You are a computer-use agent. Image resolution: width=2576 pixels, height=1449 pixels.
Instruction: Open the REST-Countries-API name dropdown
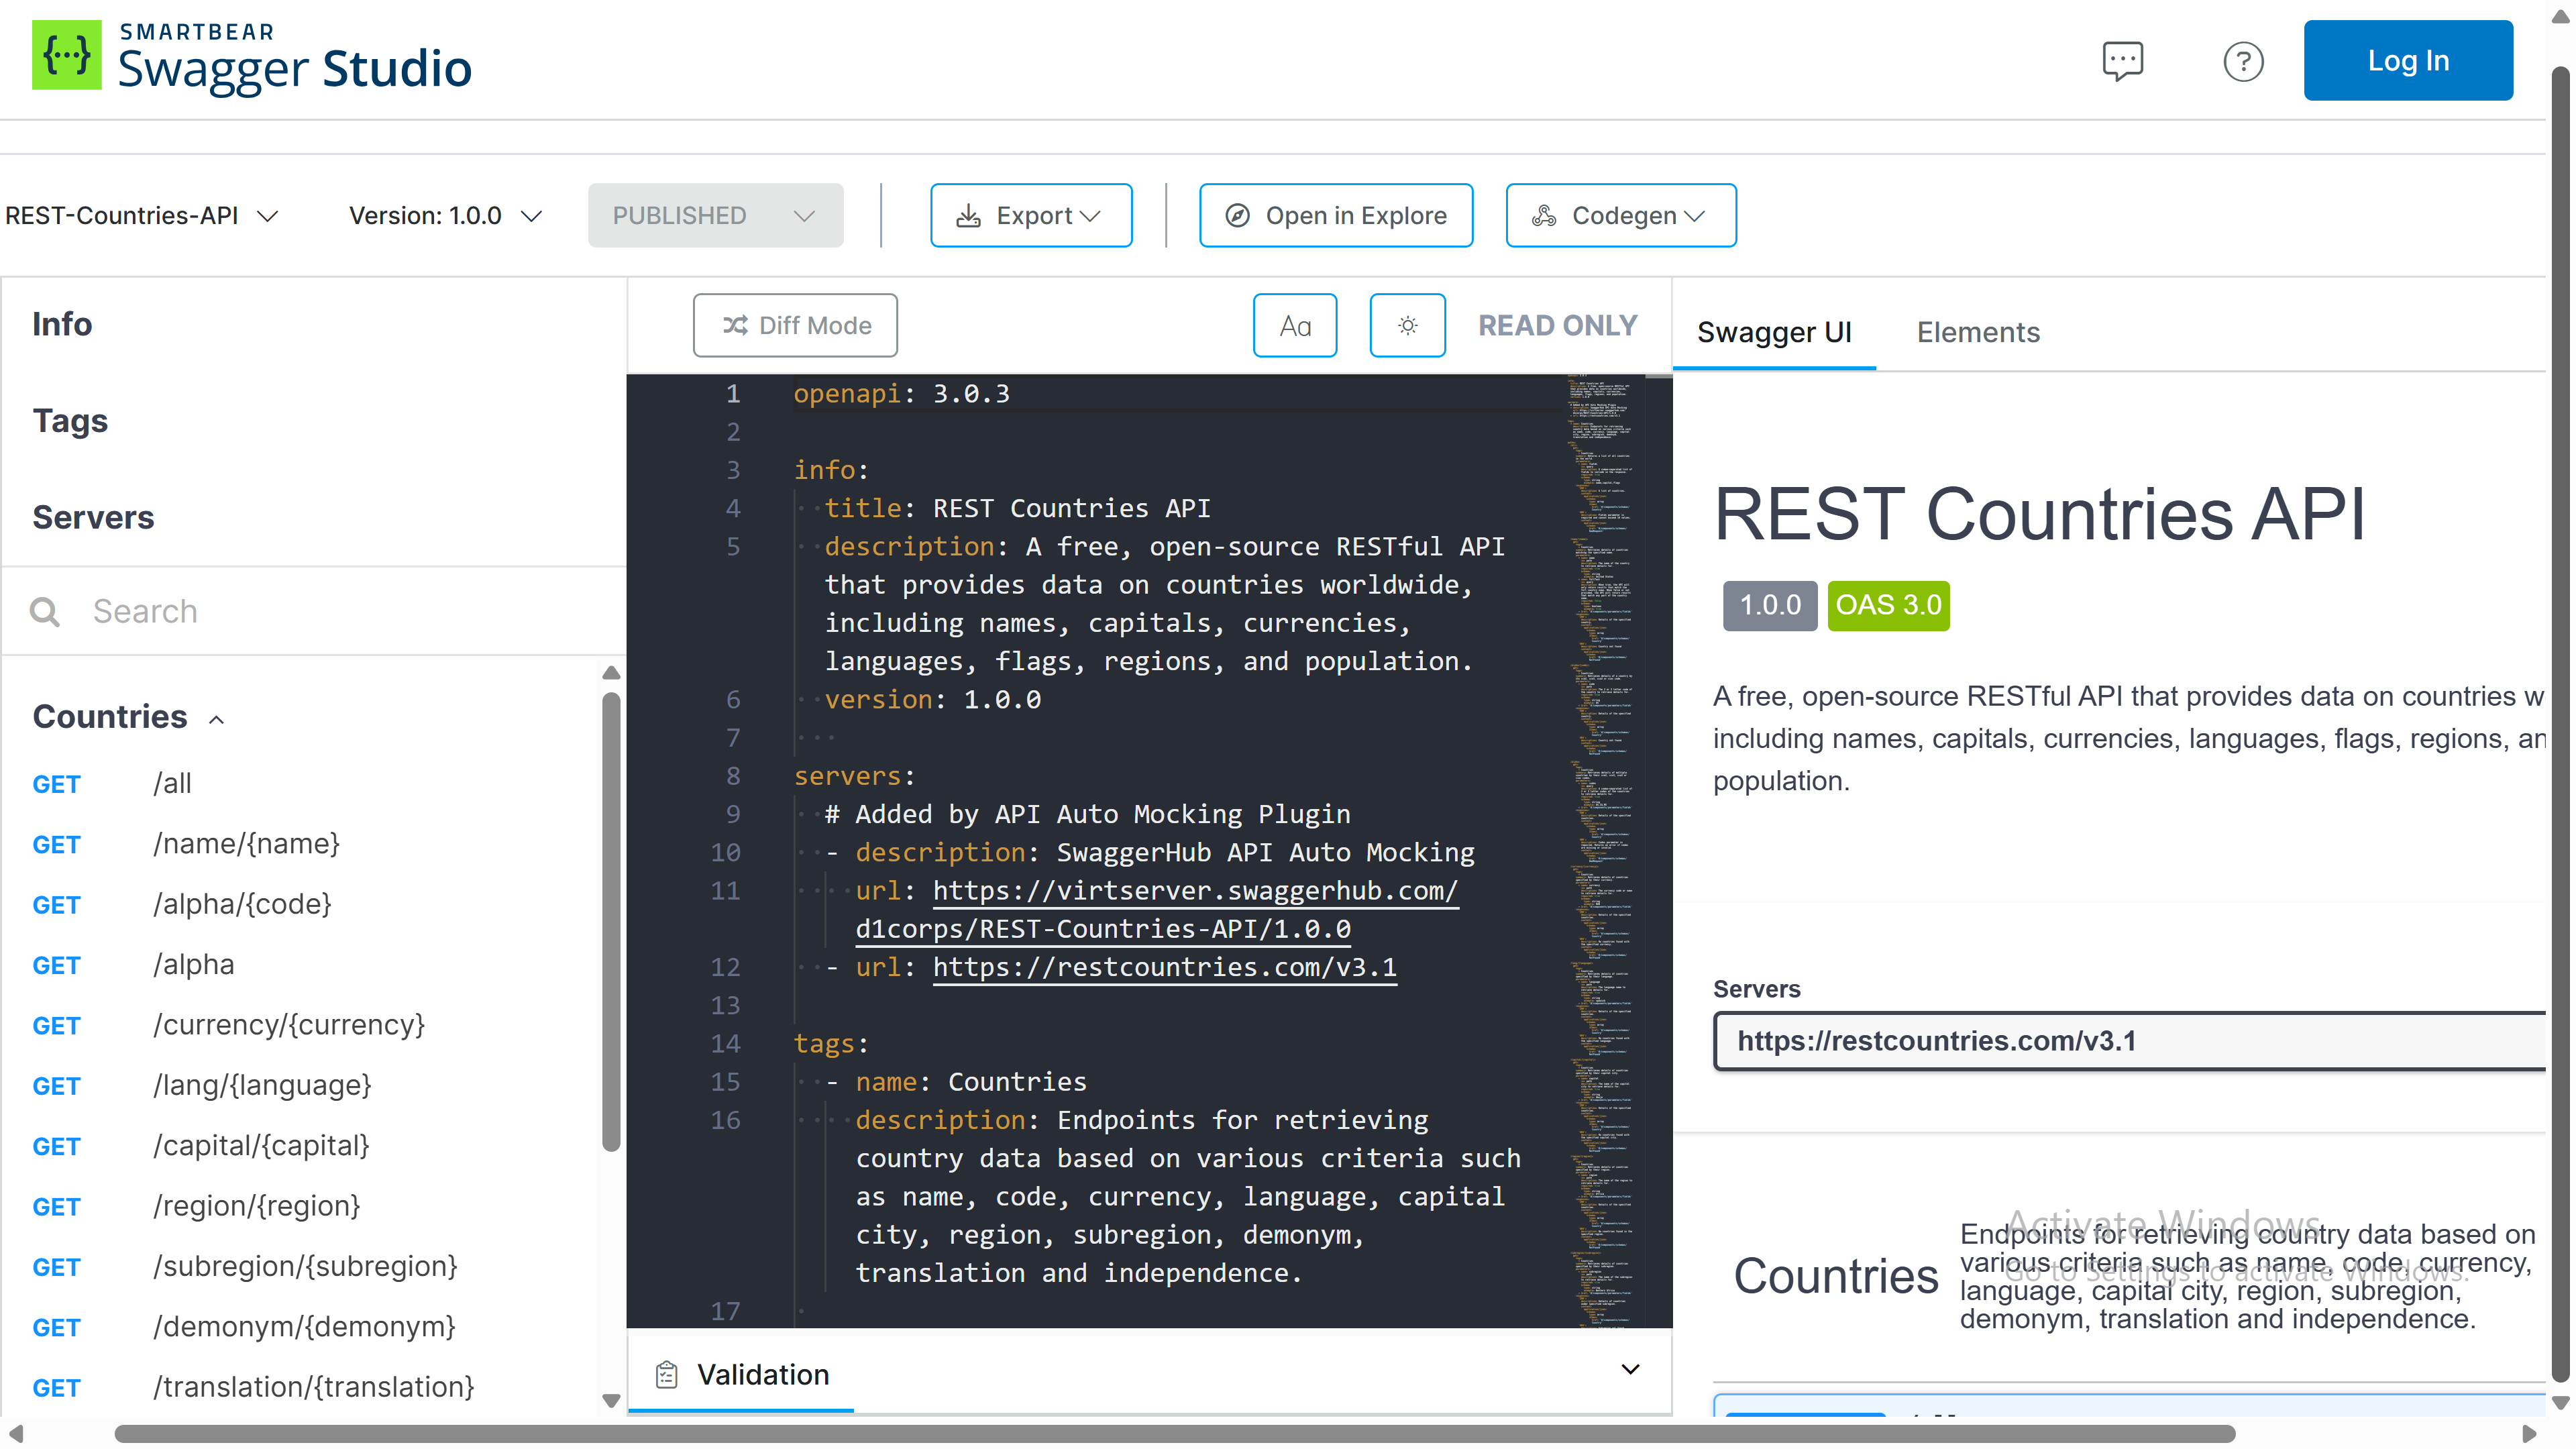142,215
